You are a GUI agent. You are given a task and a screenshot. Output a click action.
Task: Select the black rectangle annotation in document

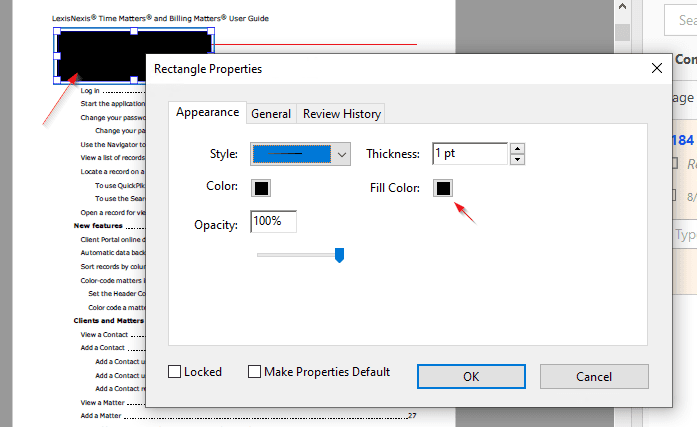point(134,56)
